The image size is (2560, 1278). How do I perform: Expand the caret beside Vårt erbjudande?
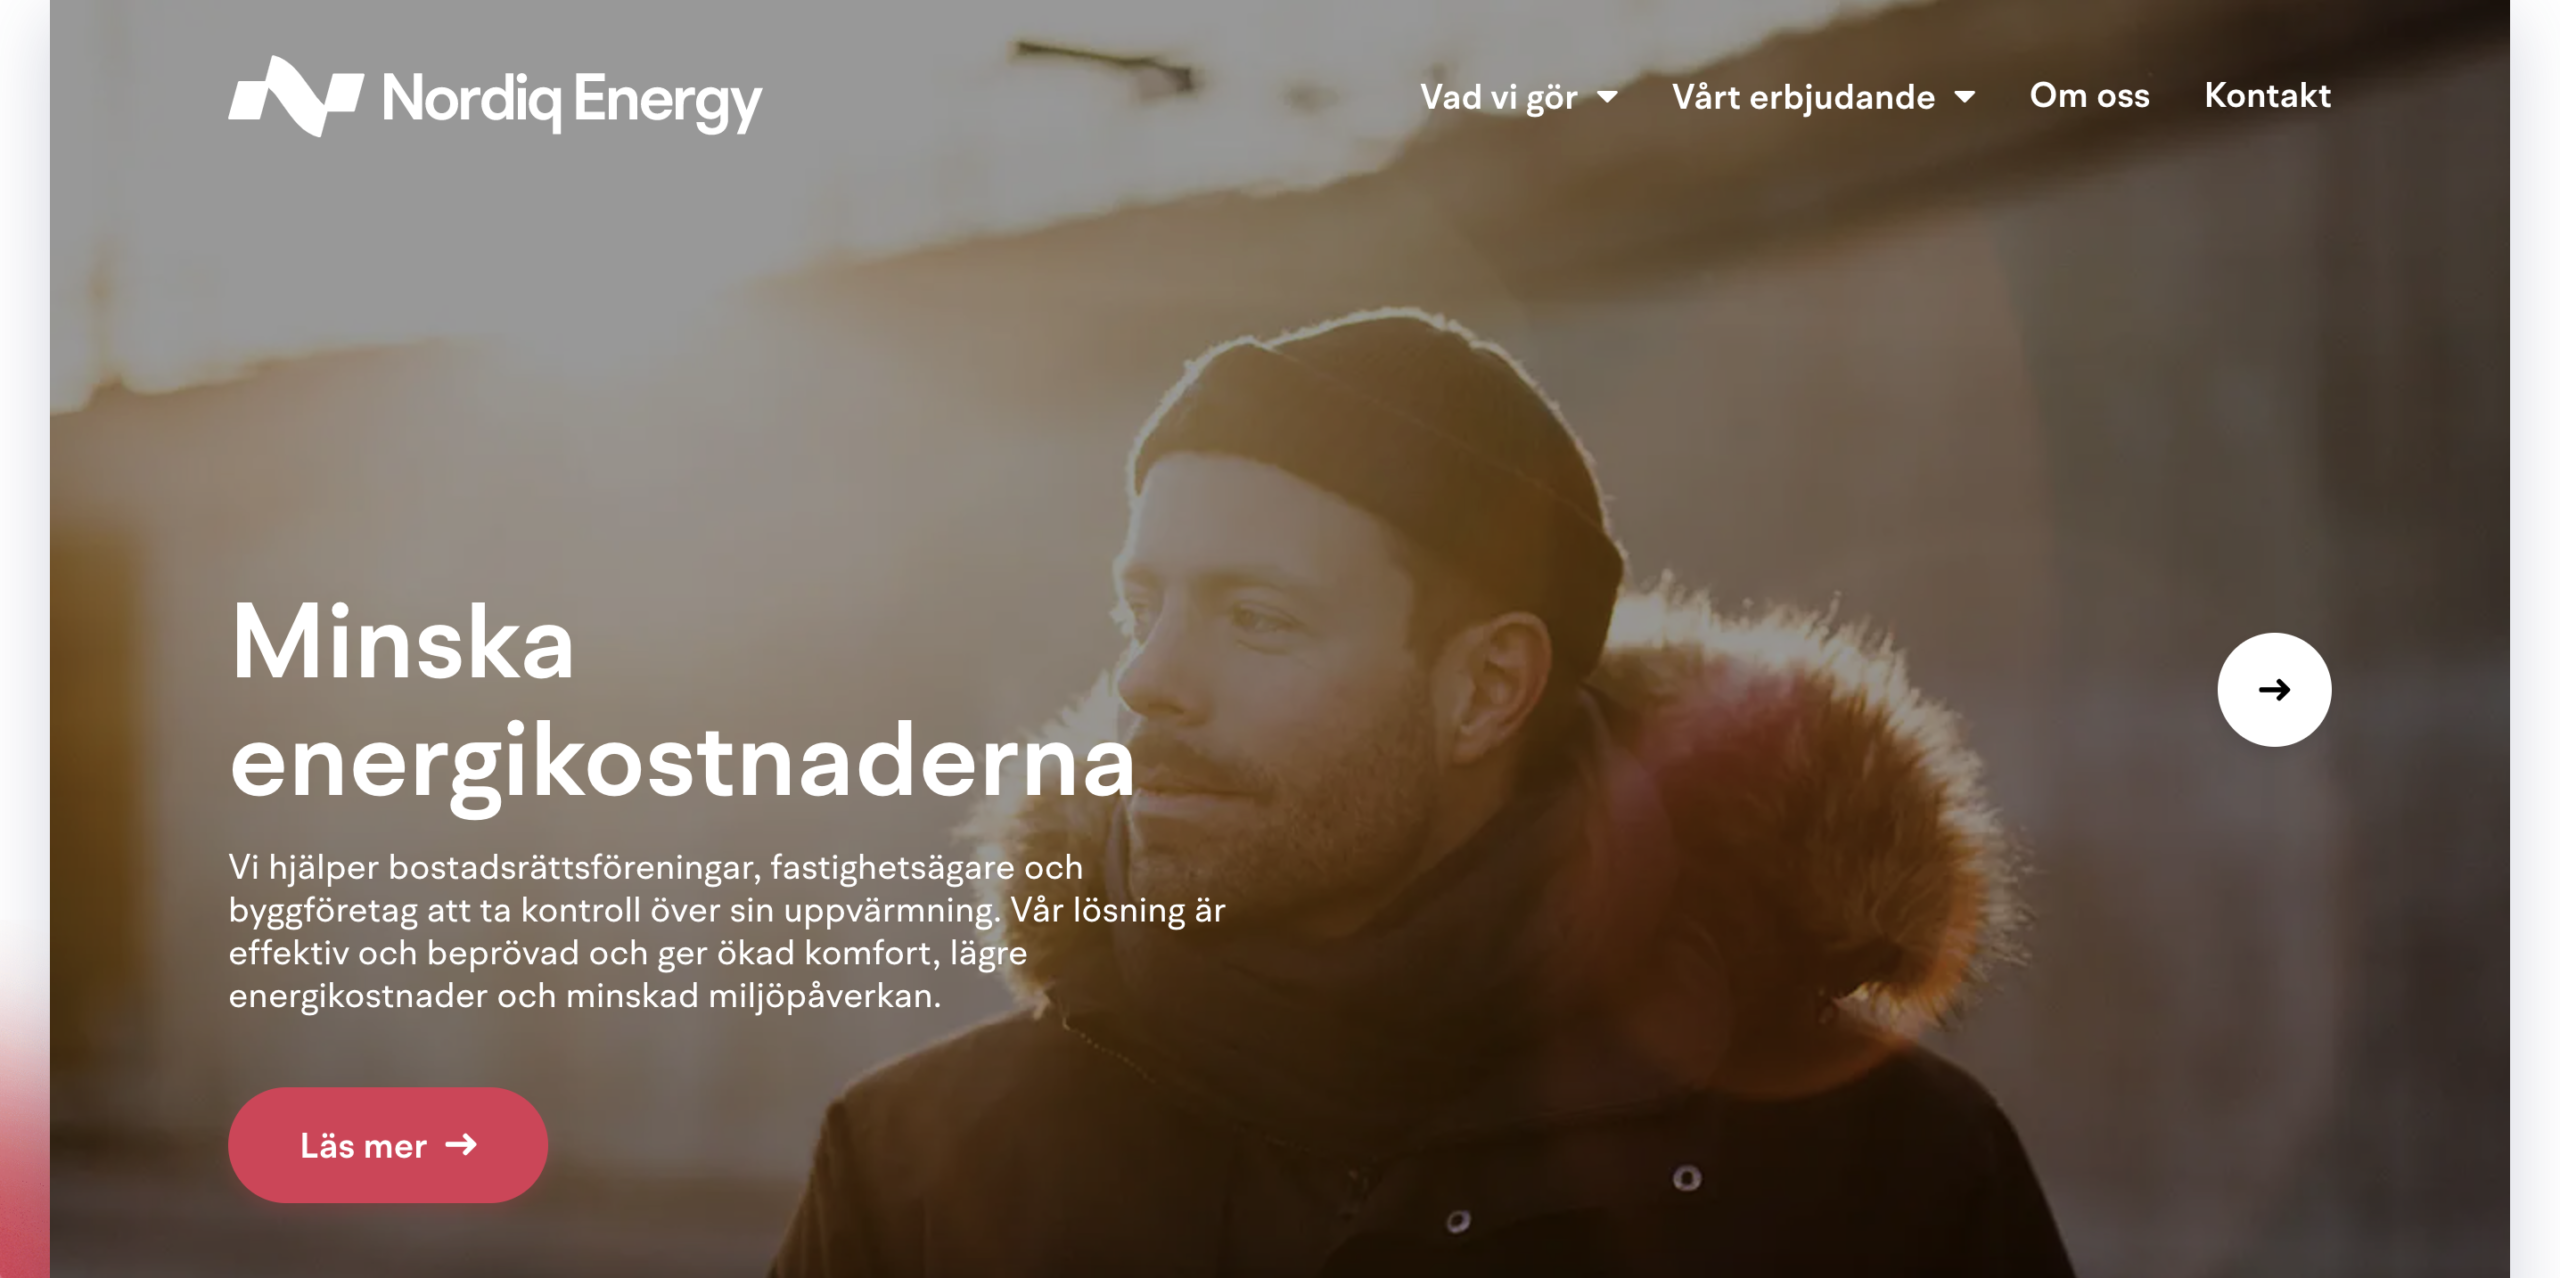(1964, 97)
